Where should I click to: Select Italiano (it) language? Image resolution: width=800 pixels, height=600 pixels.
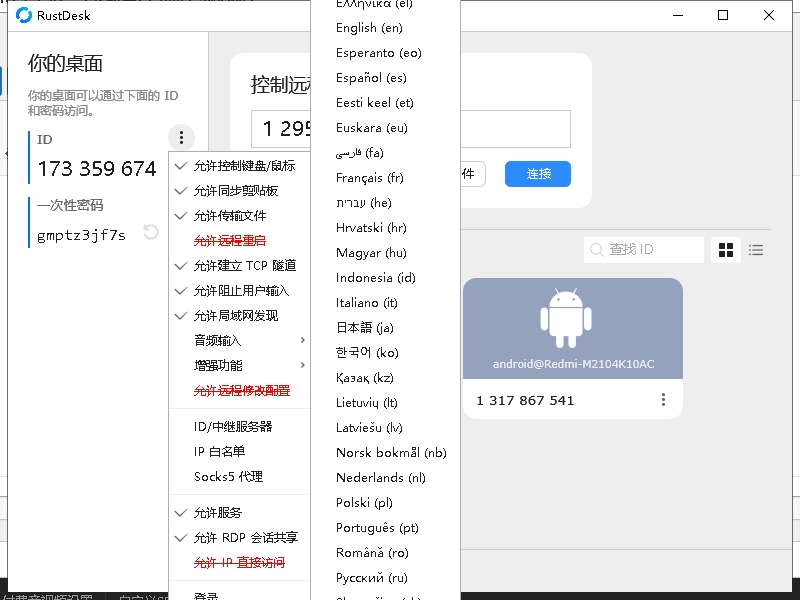(386, 303)
